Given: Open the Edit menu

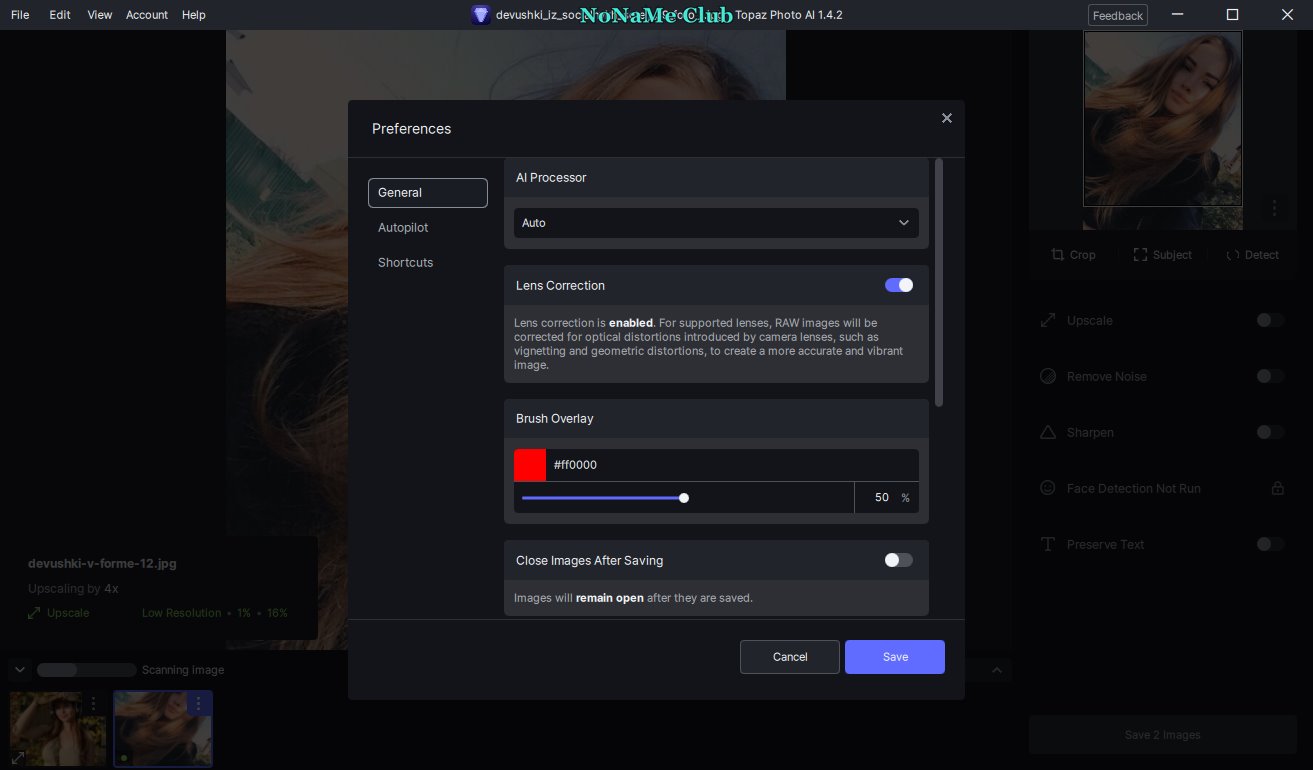Looking at the screenshot, I should point(60,15).
